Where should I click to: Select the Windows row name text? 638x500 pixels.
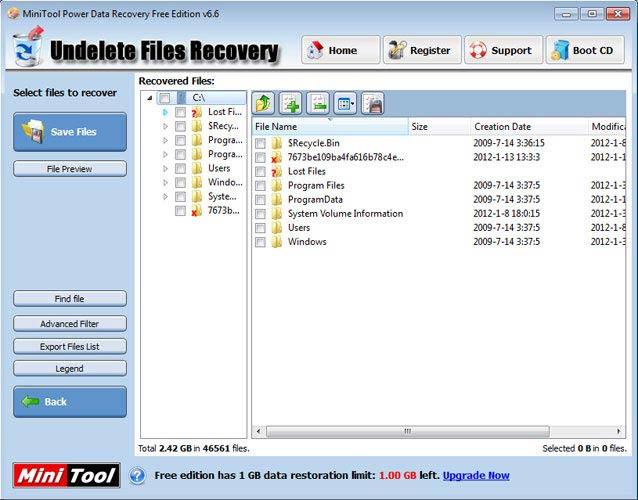(307, 242)
